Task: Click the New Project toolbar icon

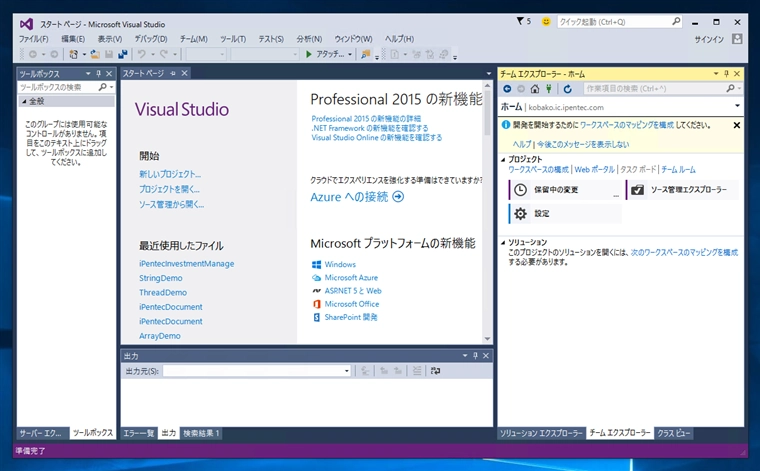Action: pos(73,54)
